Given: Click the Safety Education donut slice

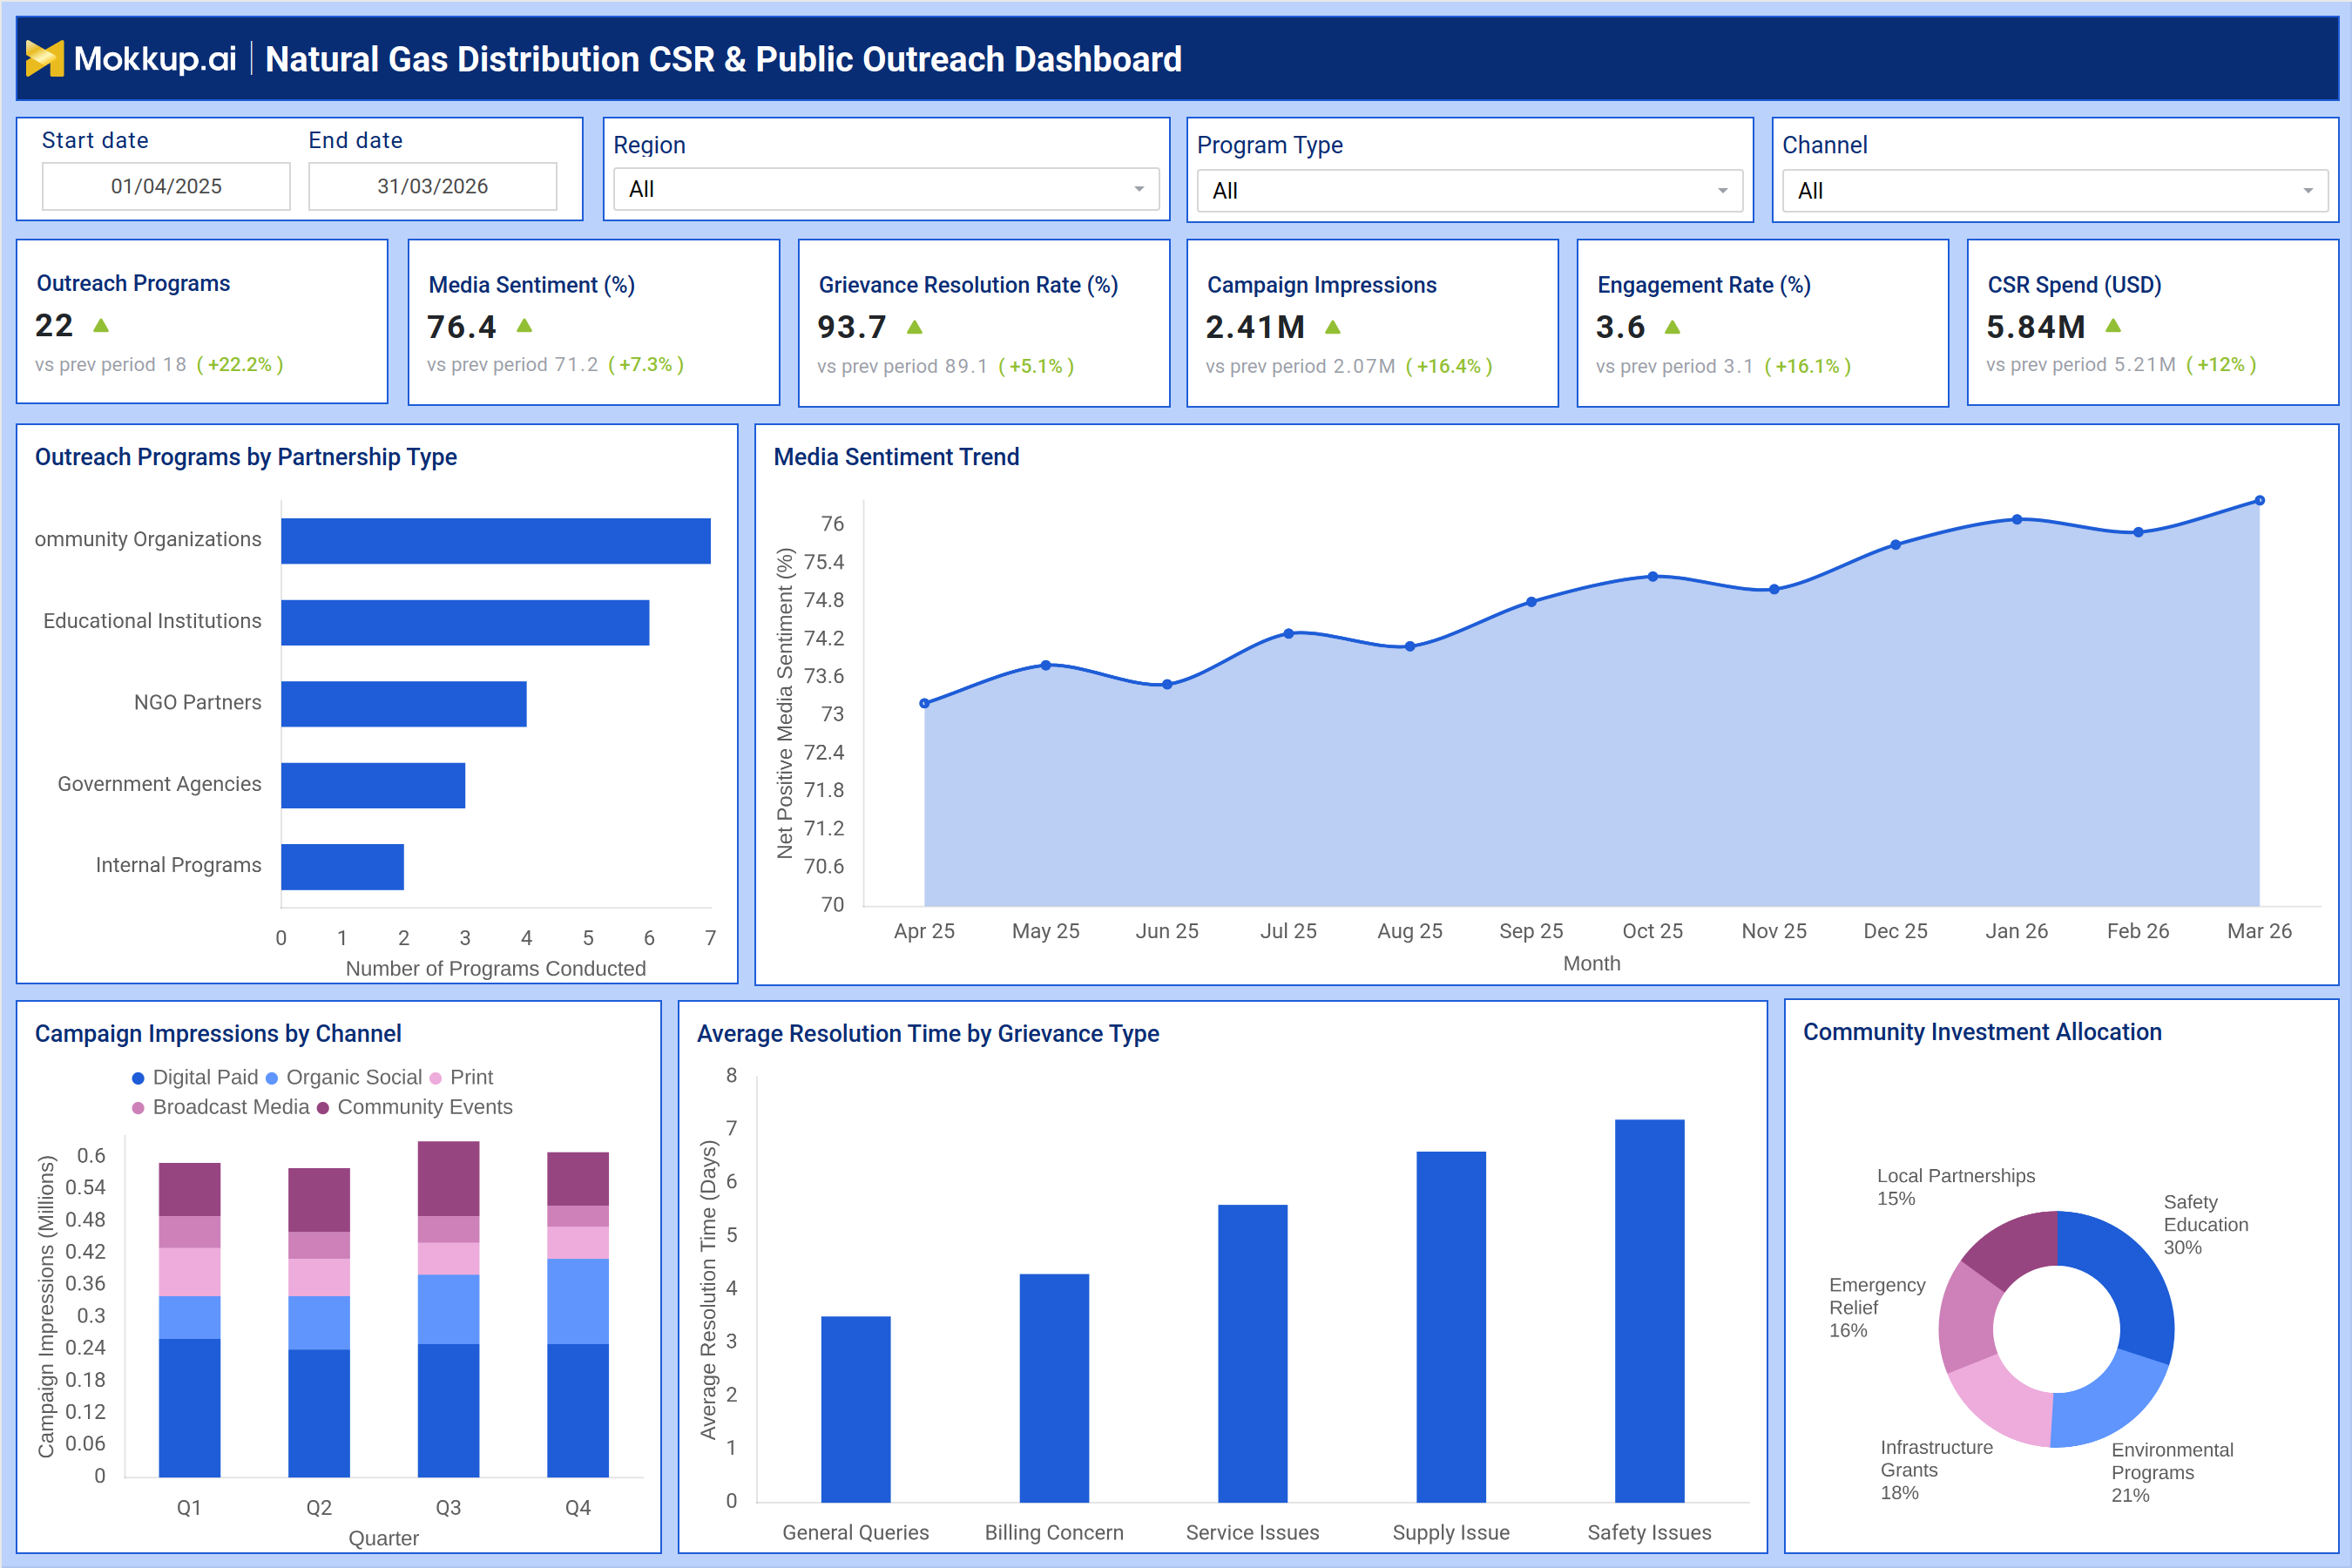Looking at the screenshot, I should click(2131, 1276).
